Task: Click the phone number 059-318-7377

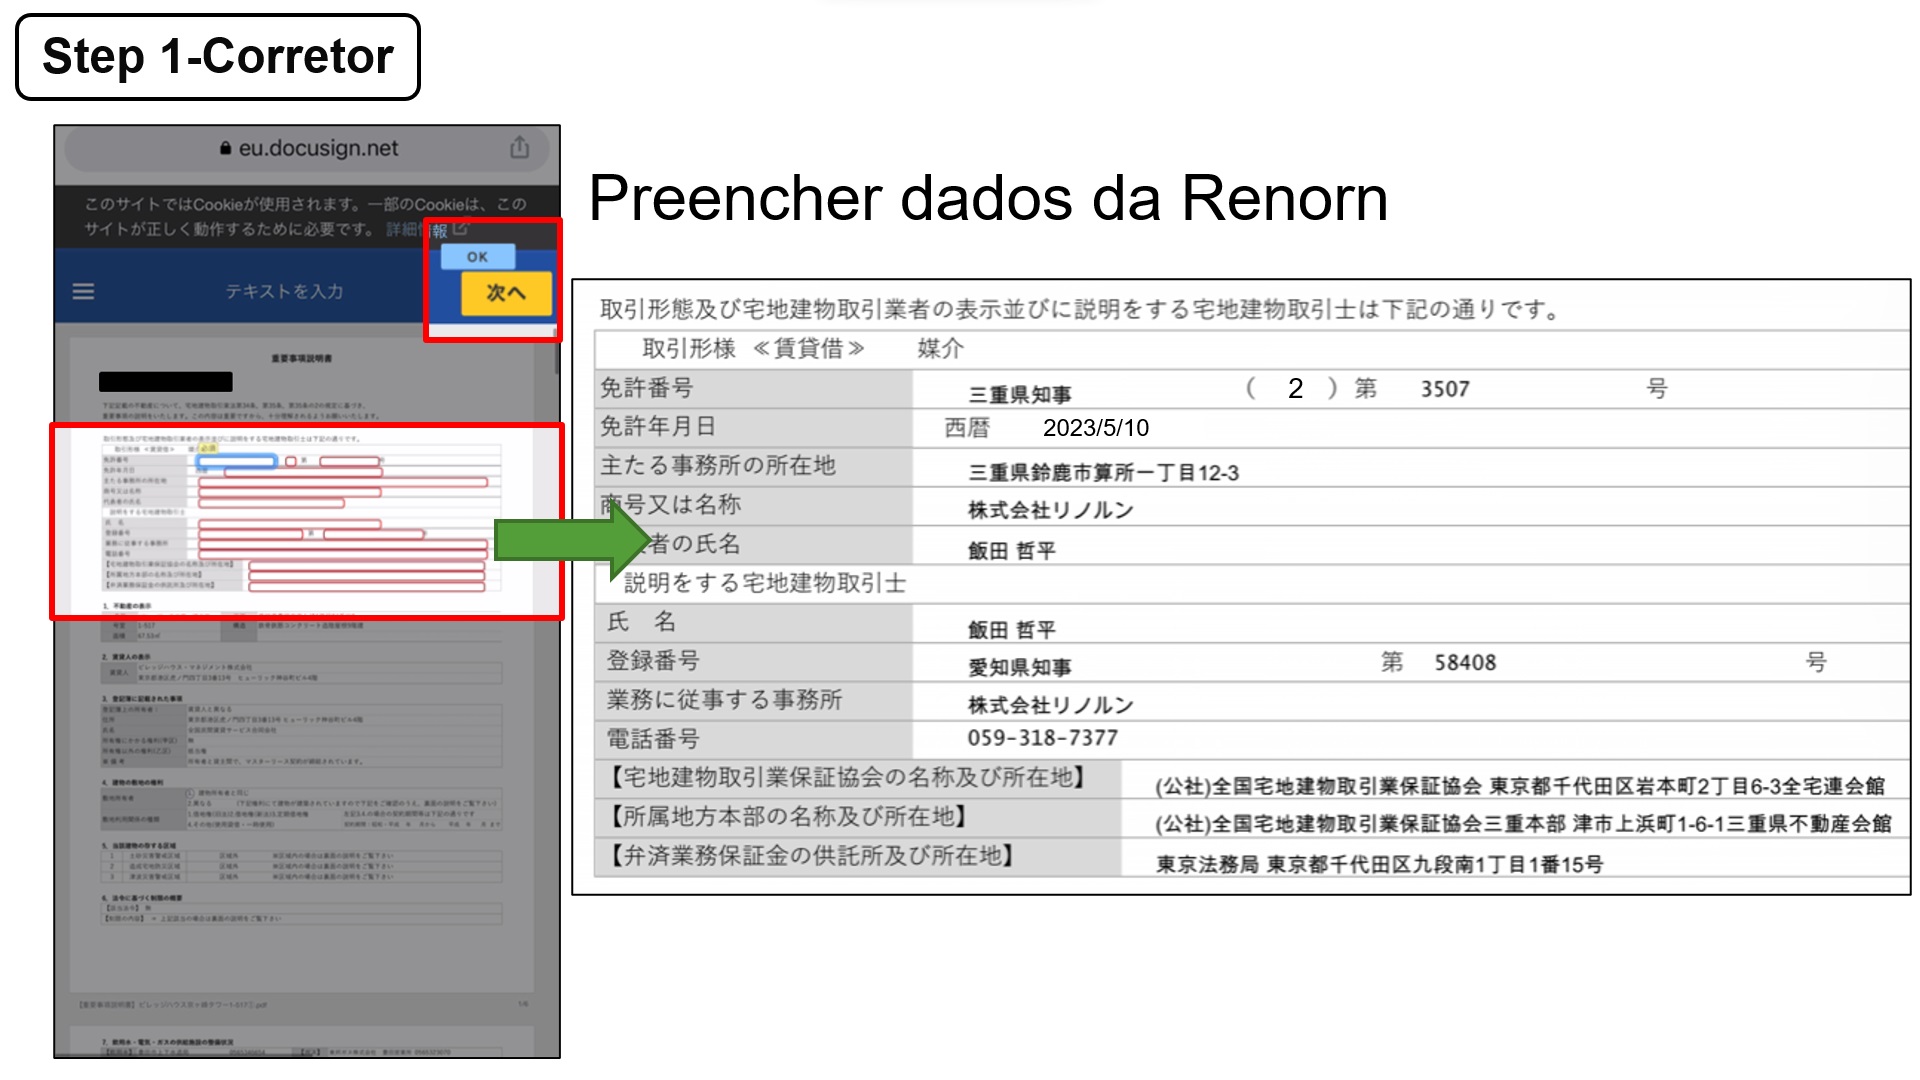Action: [x=1042, y=738]
